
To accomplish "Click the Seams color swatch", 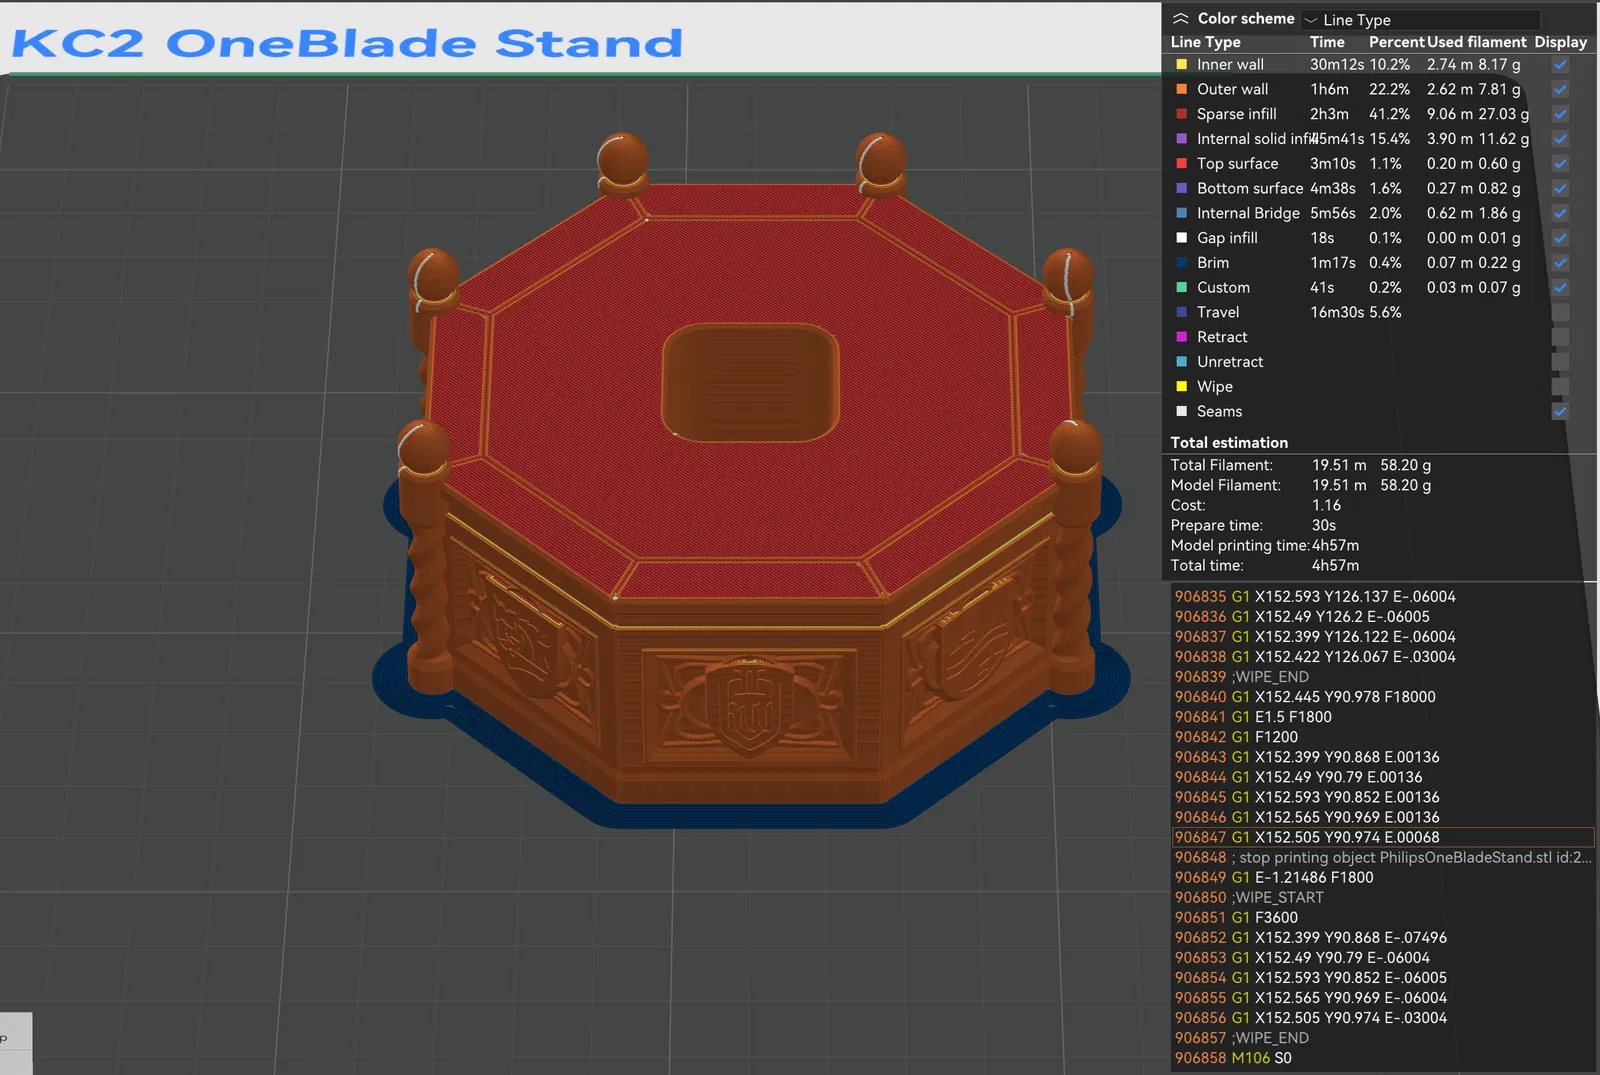I will pos(1181,411).
